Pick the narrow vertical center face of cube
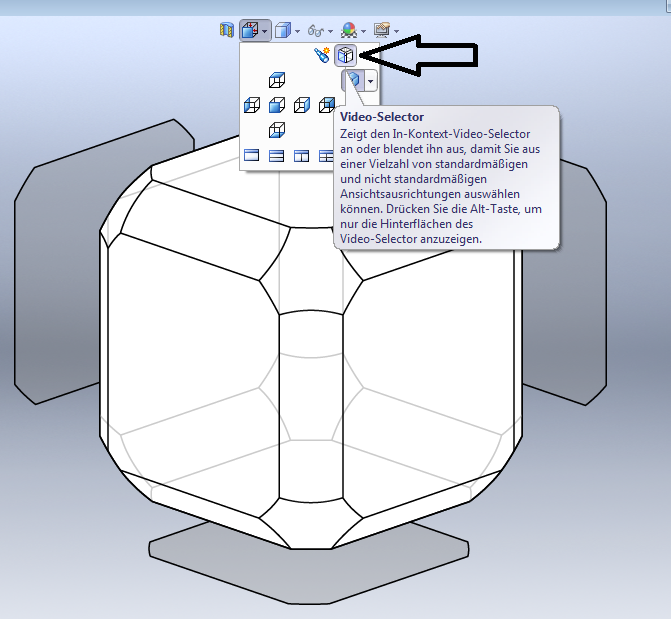Image resolution: width=671 pixels, height=619 pixels. tap(311, 407)
